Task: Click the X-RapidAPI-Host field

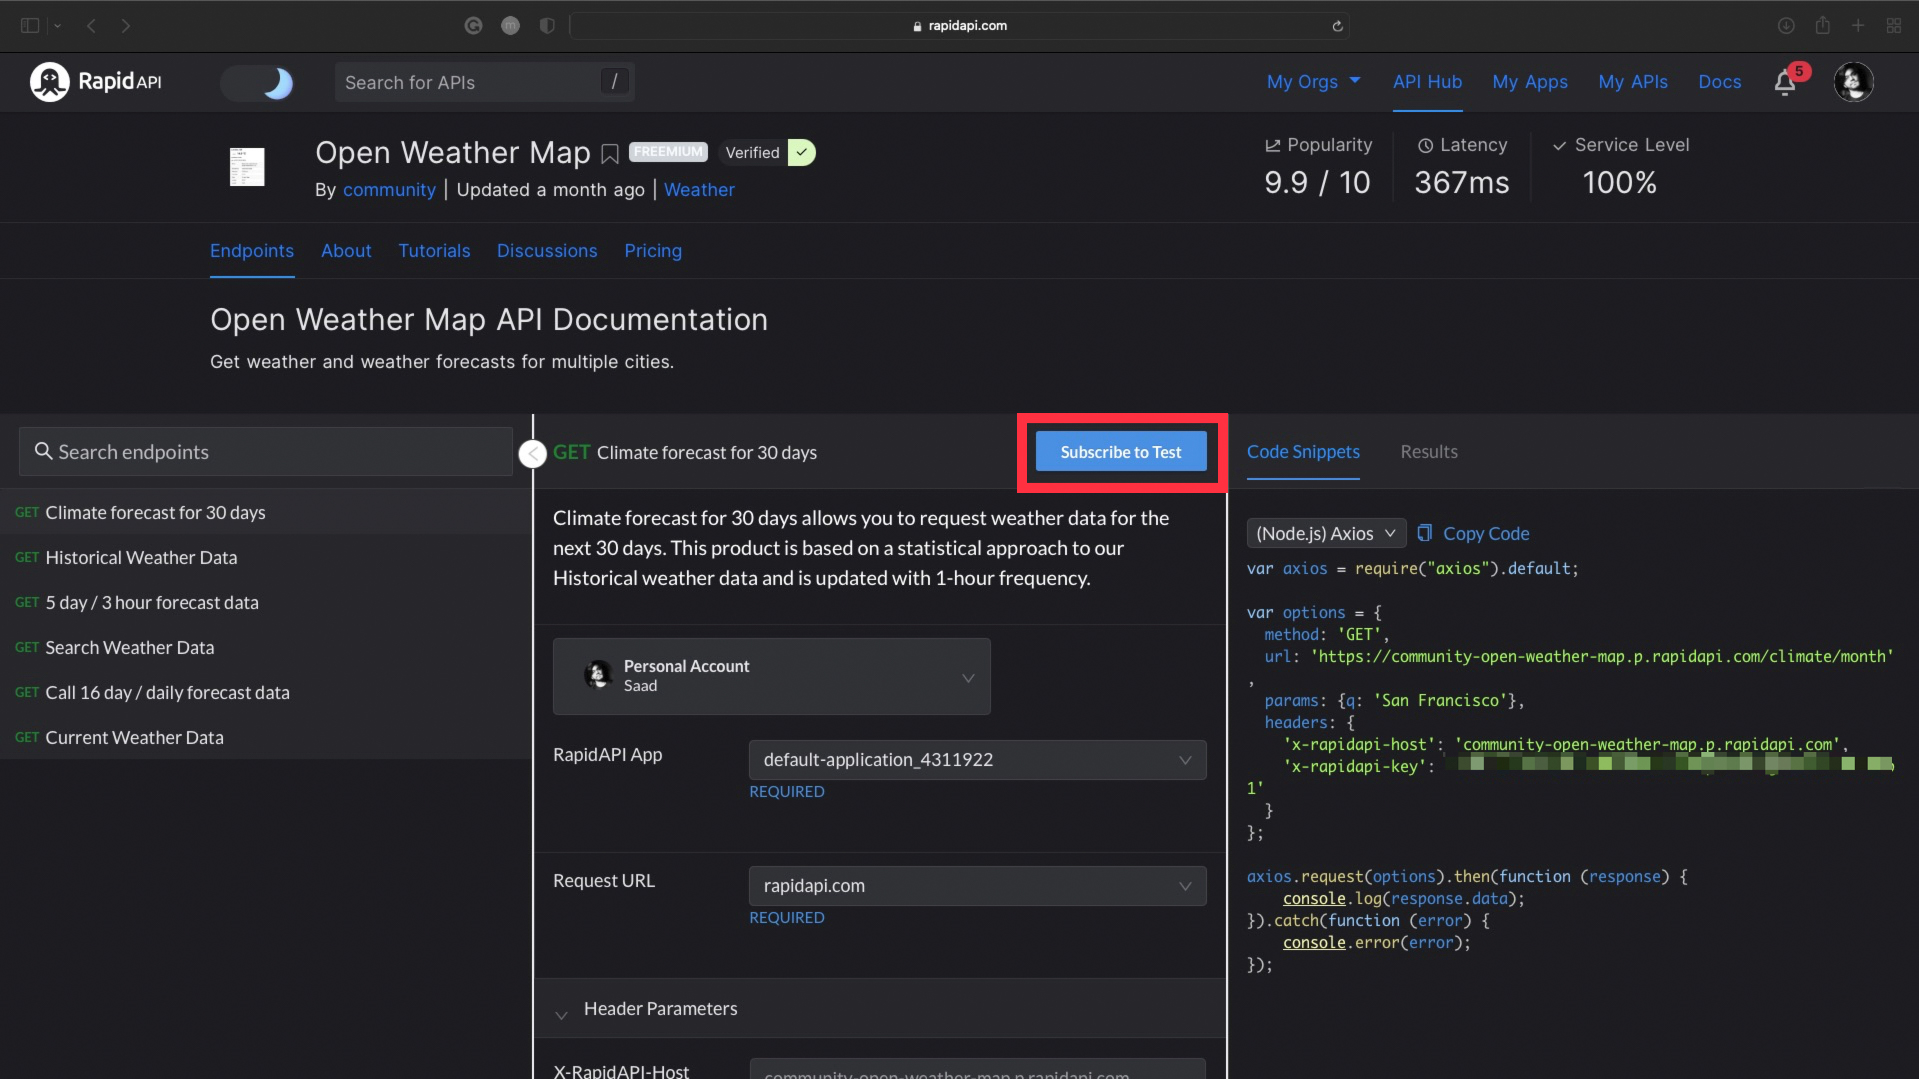Action: pyautogui.click(x=977, y=1069)
